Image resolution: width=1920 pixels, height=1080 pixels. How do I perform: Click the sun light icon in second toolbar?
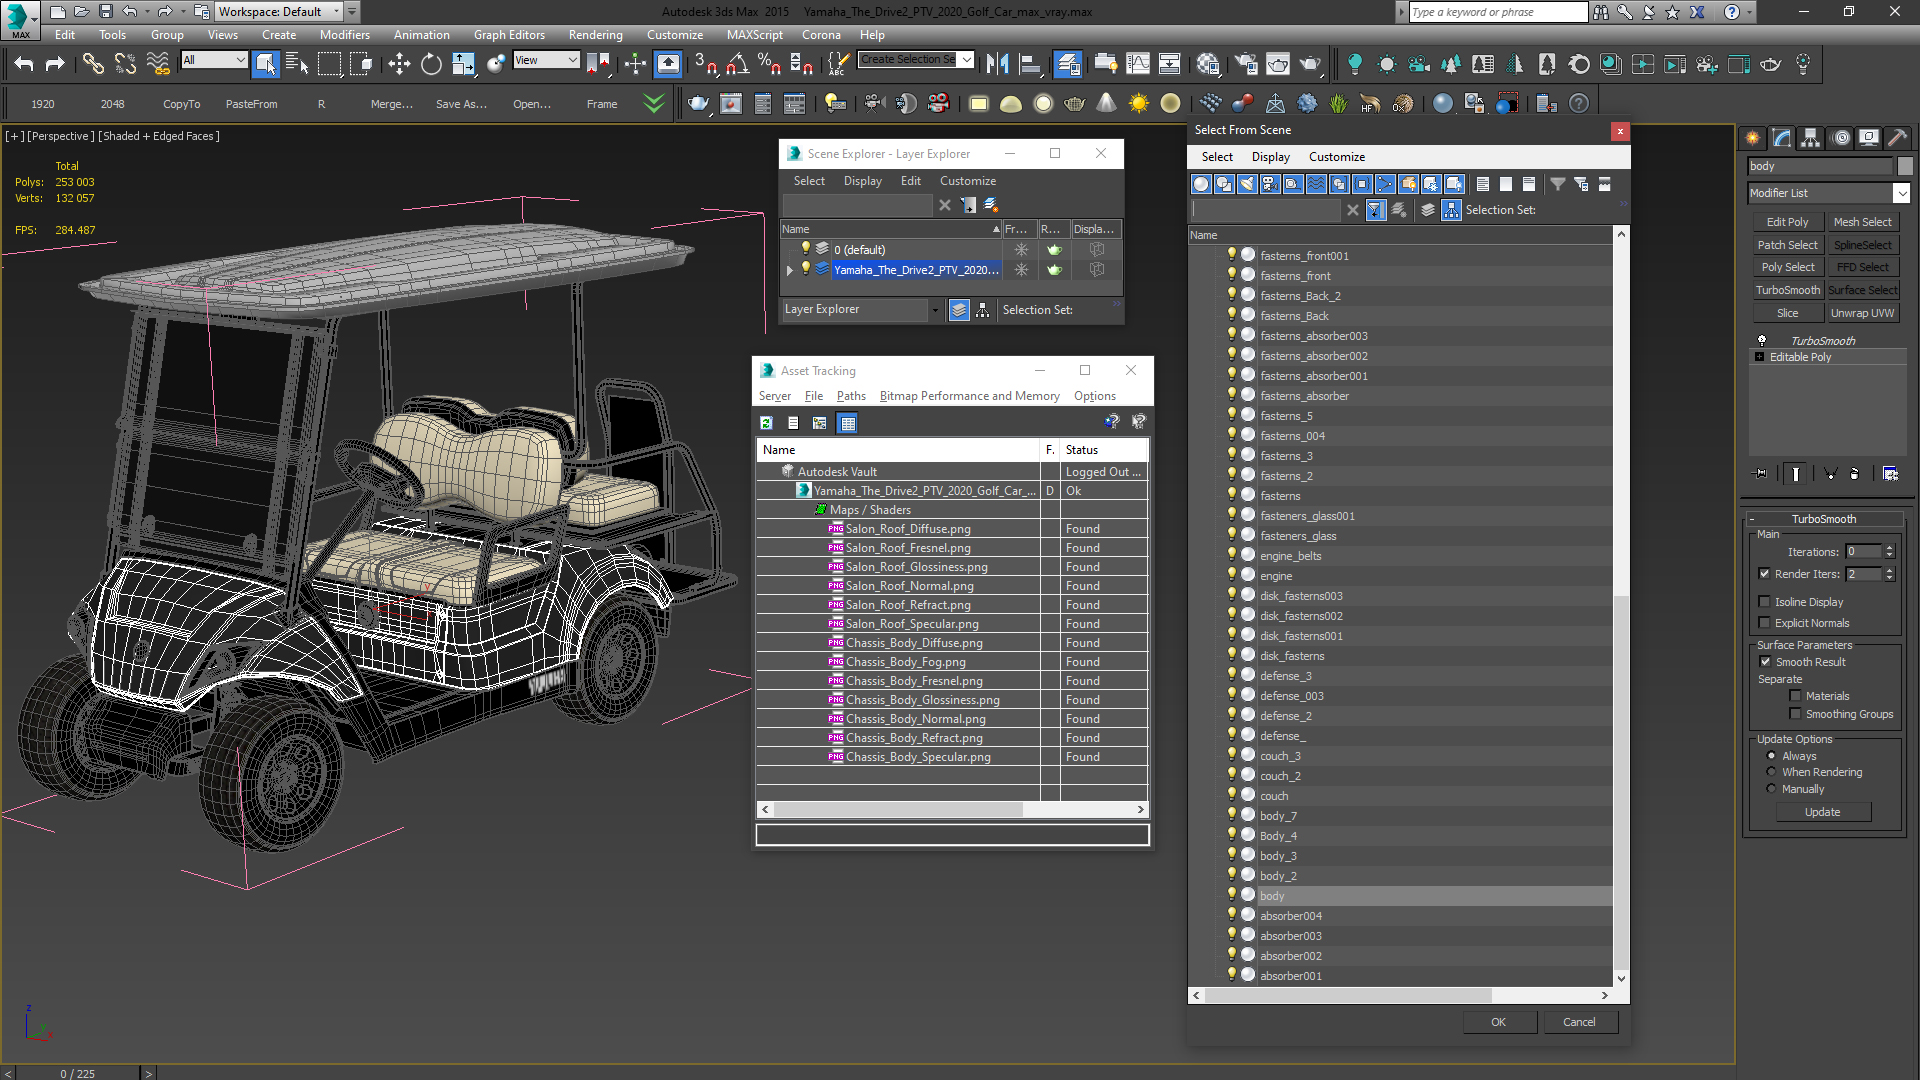[1138, 103]
